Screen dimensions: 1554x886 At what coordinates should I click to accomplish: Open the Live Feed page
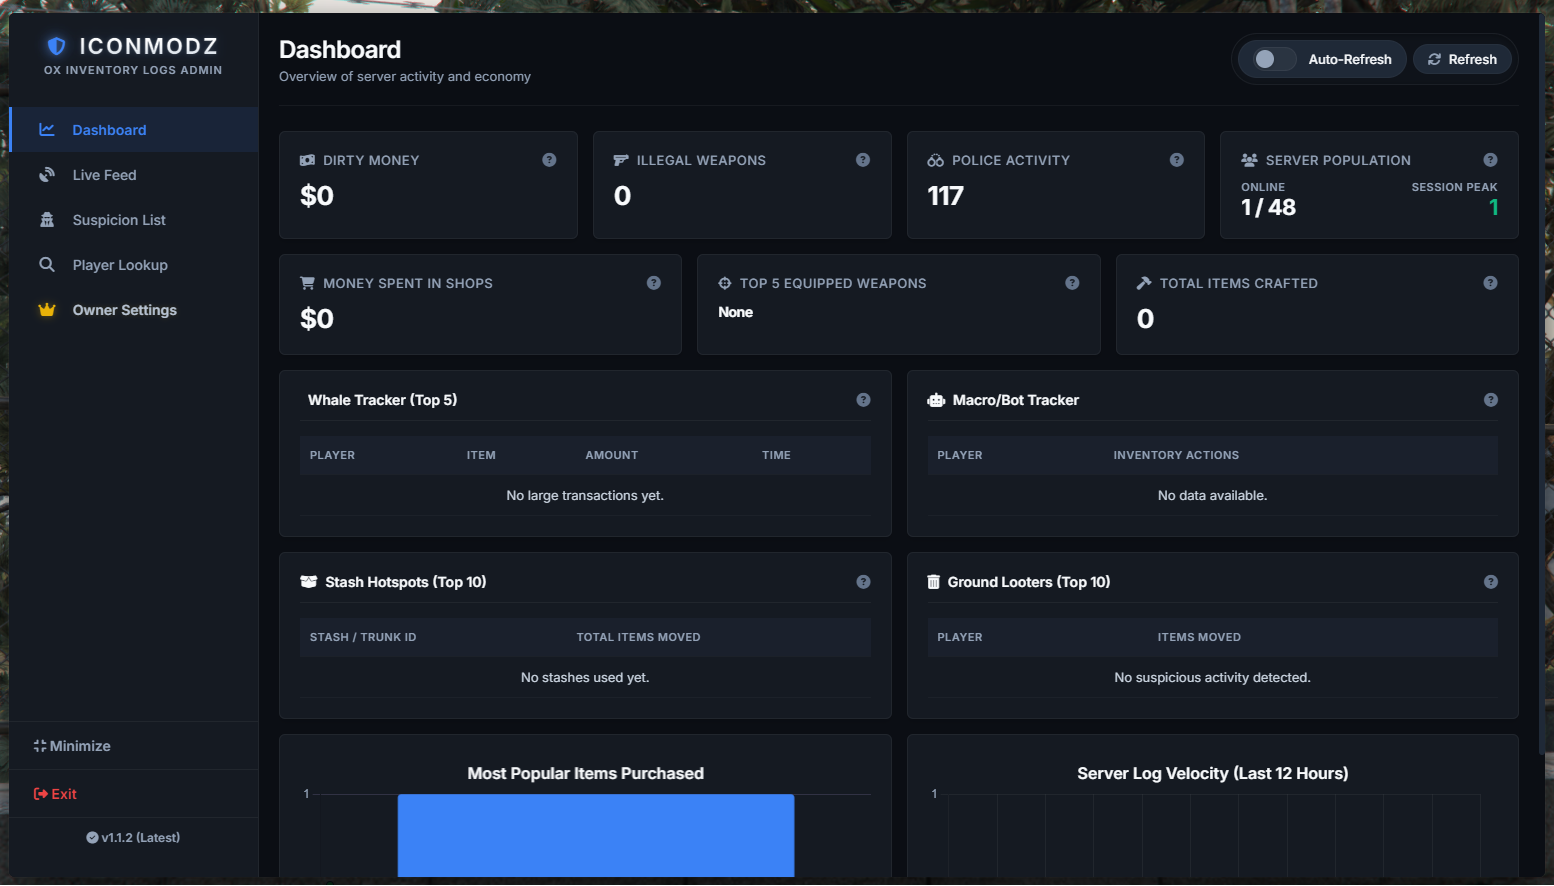134,175
